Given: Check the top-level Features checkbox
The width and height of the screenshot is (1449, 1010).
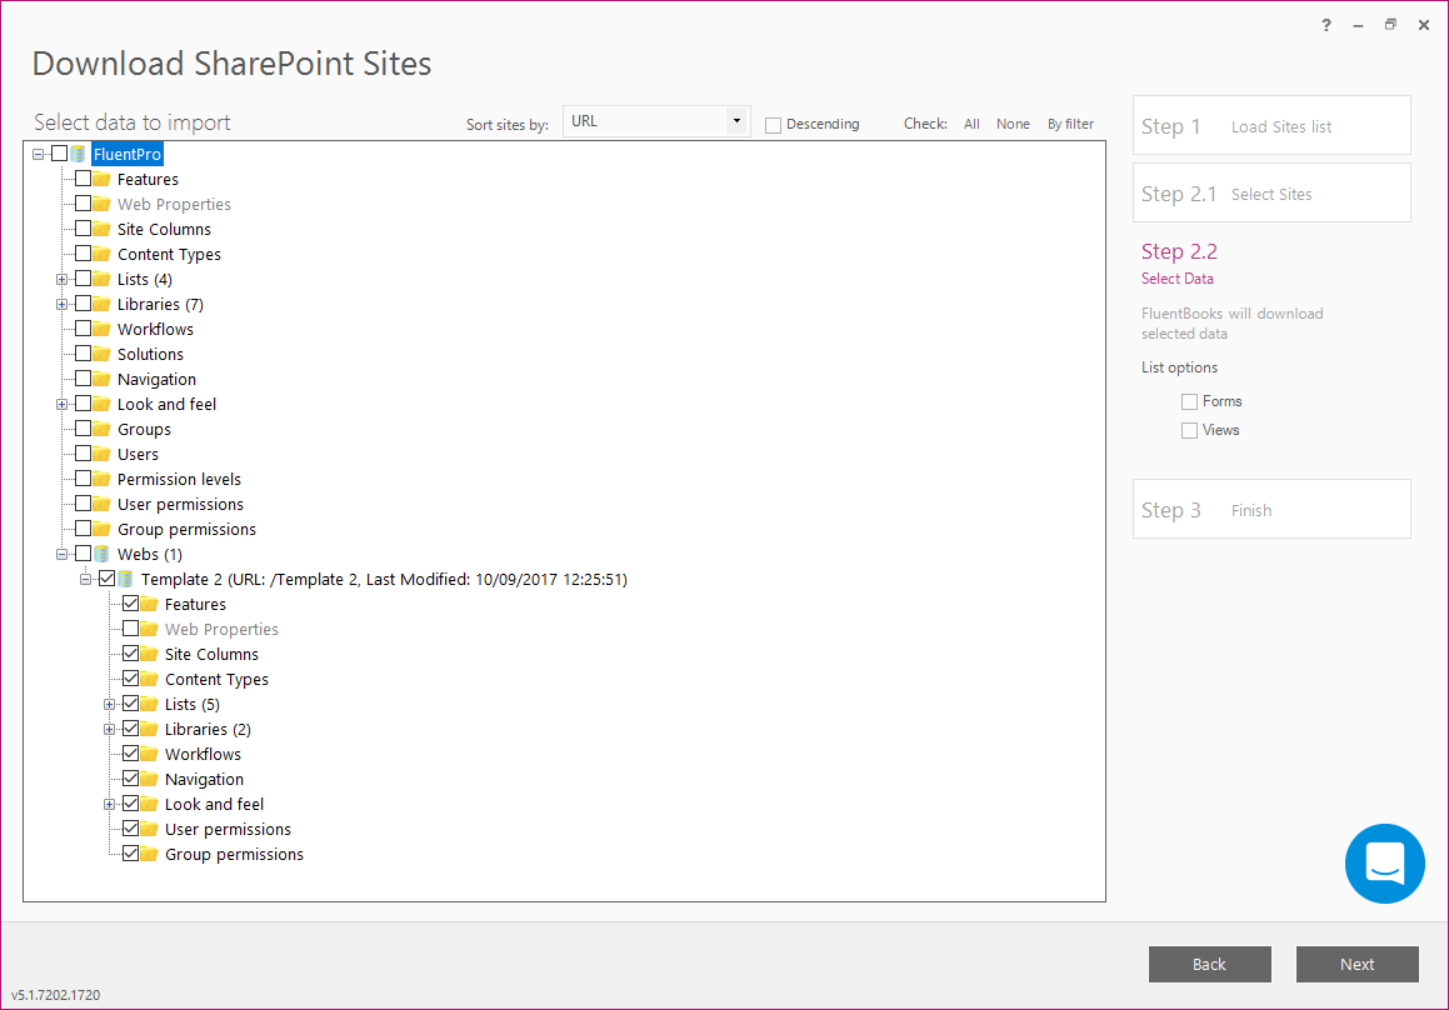Looking at the screenshot, I should tap(83, 179).
